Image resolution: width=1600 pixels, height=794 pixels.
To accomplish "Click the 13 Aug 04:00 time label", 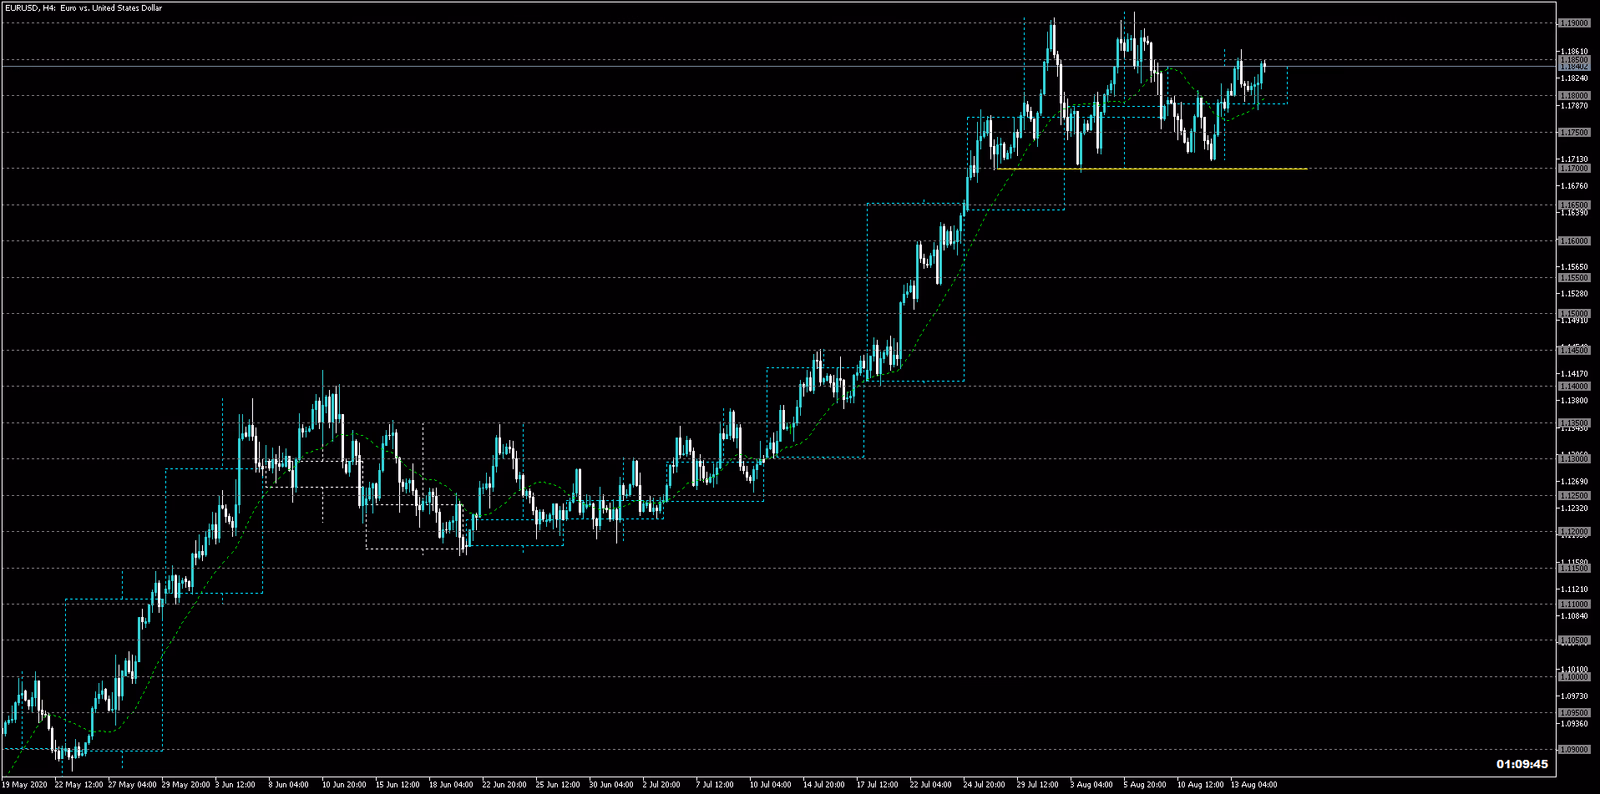I will (1253, 785).
